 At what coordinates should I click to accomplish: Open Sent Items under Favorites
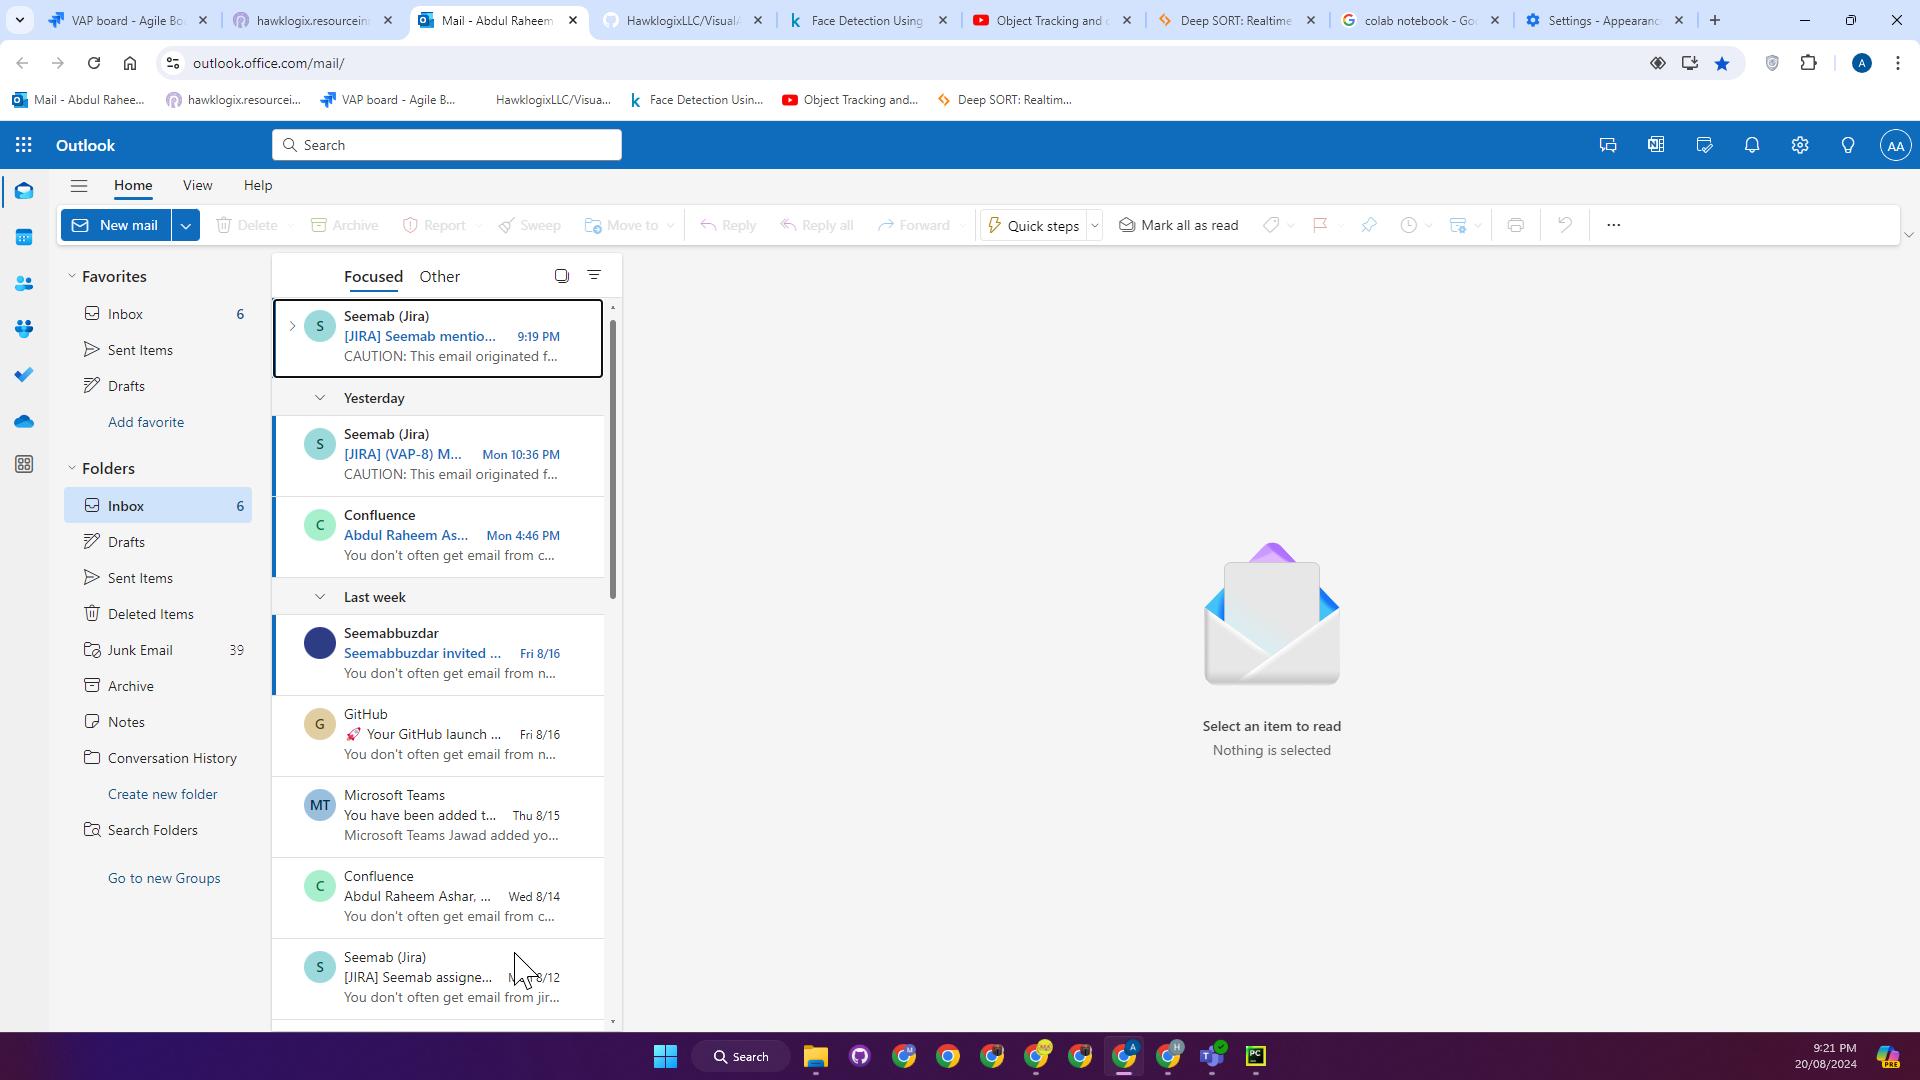coord(158,350)
